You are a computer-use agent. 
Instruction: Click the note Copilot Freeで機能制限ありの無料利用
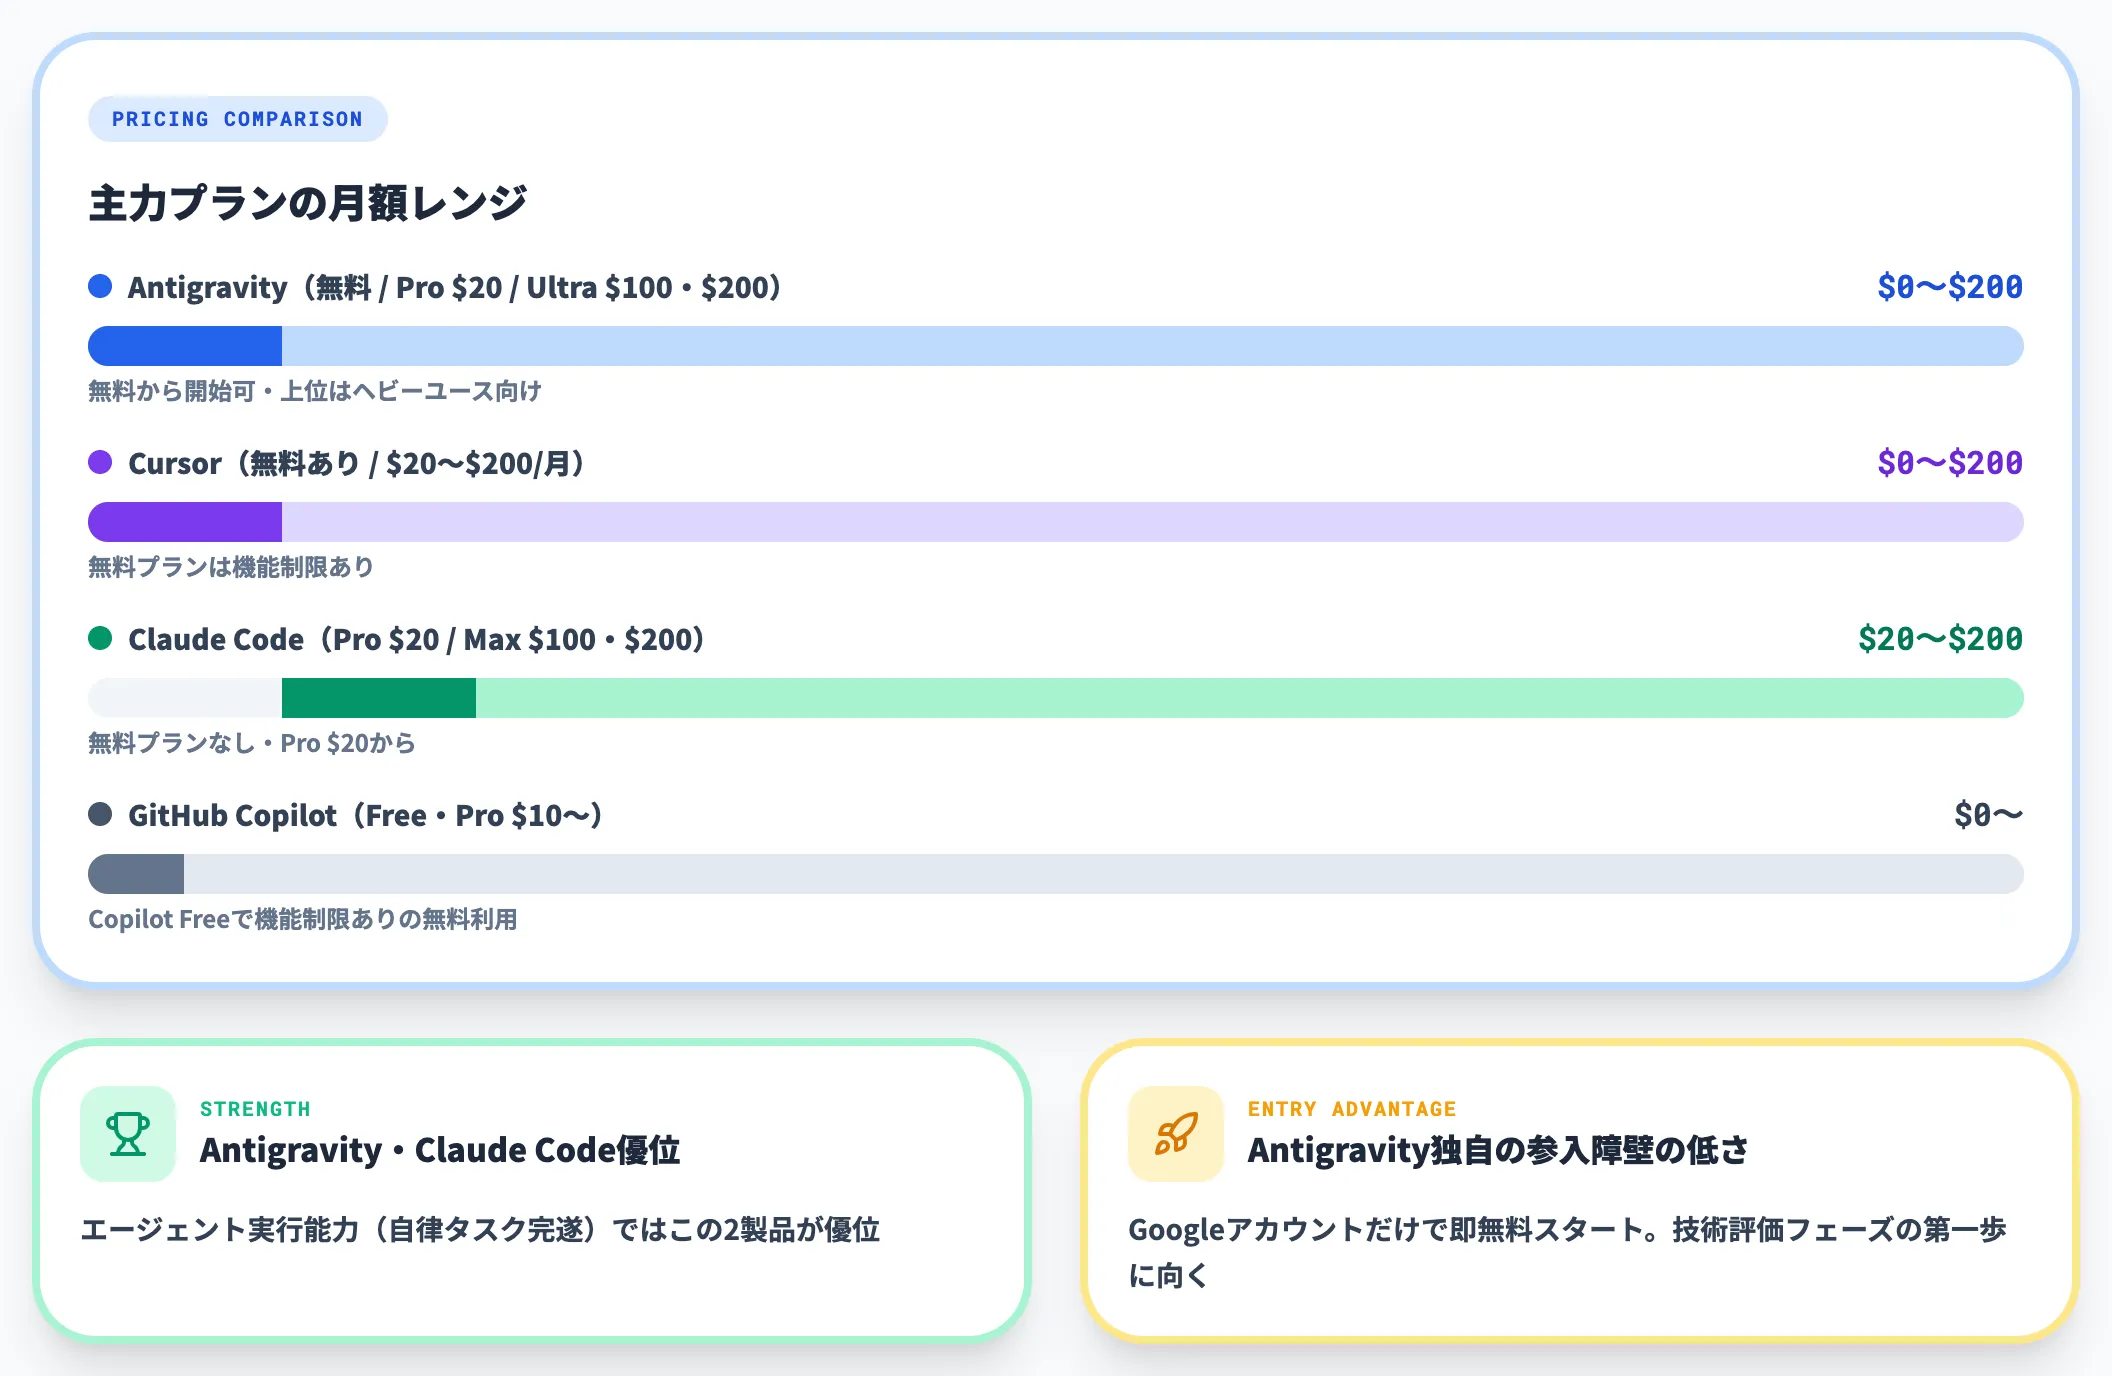303,919
